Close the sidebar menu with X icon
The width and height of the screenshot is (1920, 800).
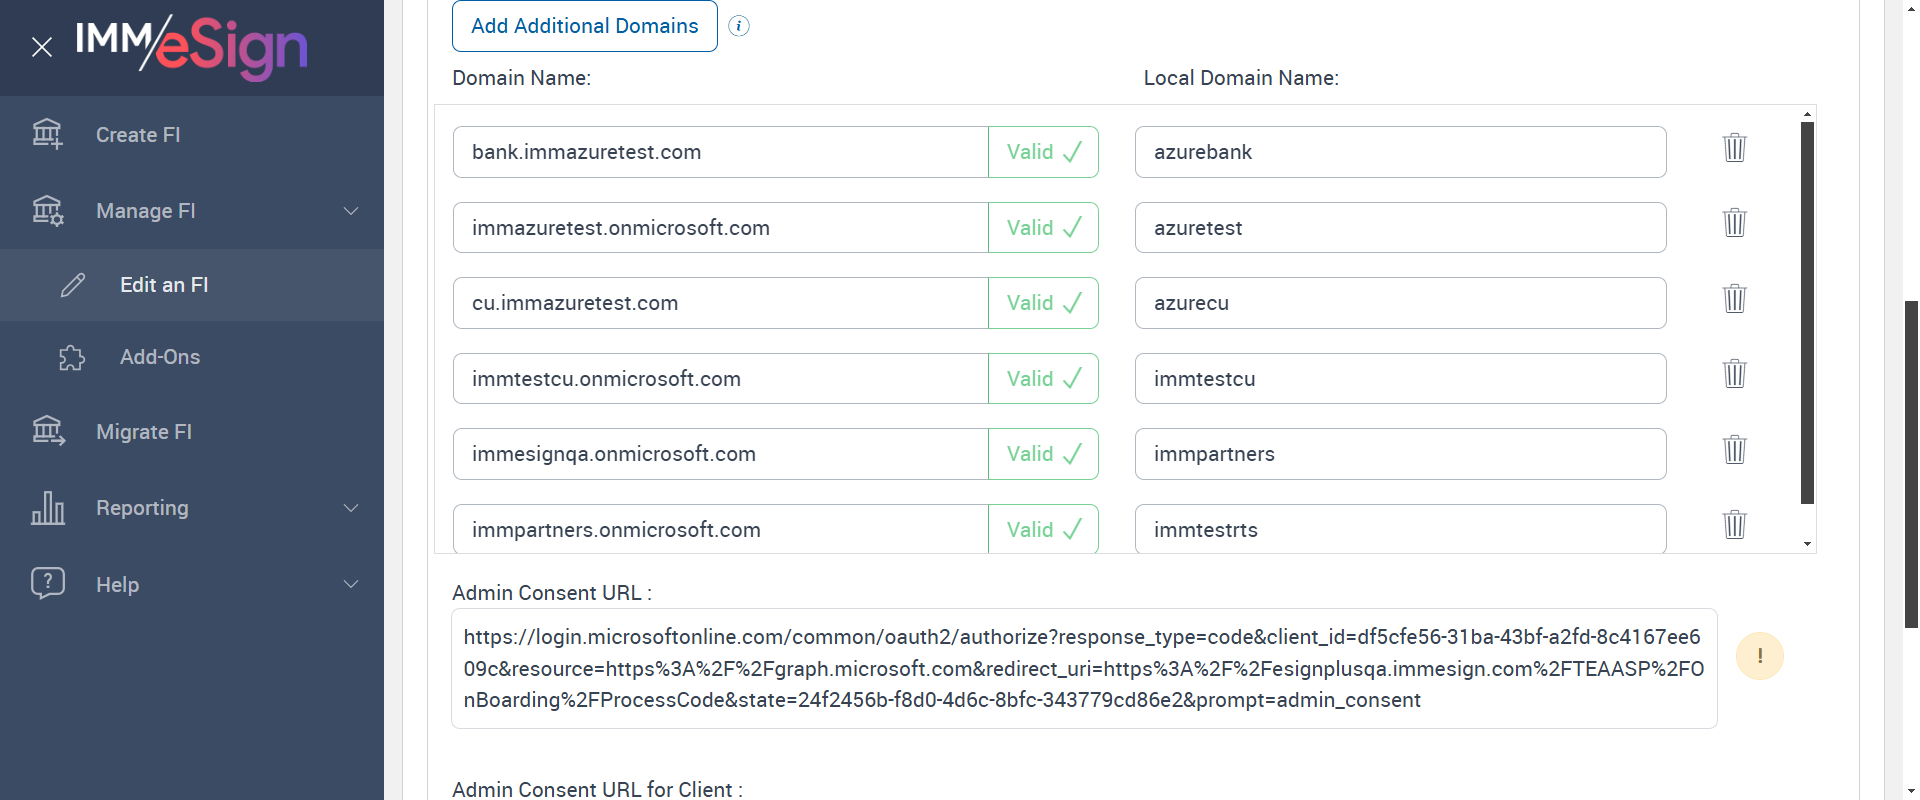point(41,47)
